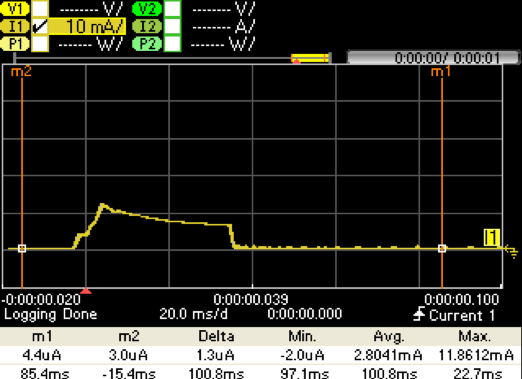Image resolution: width=522 pixels, height=379 pixels.
Task: Click the -15.4ms m2 time value
Action: tap(129, 373)
